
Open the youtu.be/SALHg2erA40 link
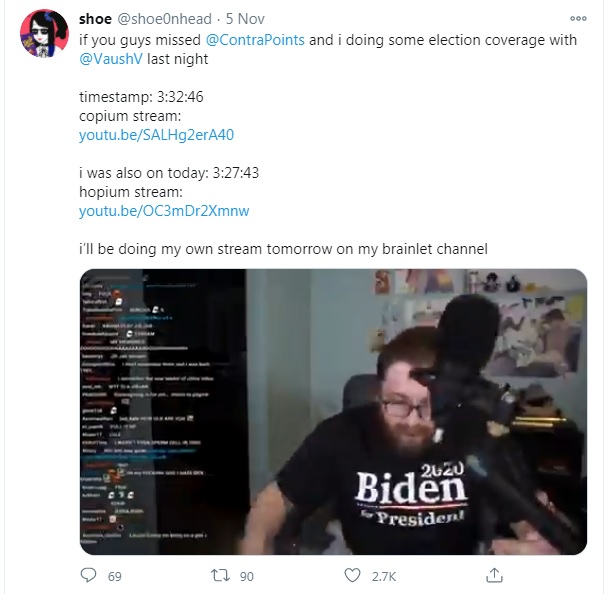[156, 135]
